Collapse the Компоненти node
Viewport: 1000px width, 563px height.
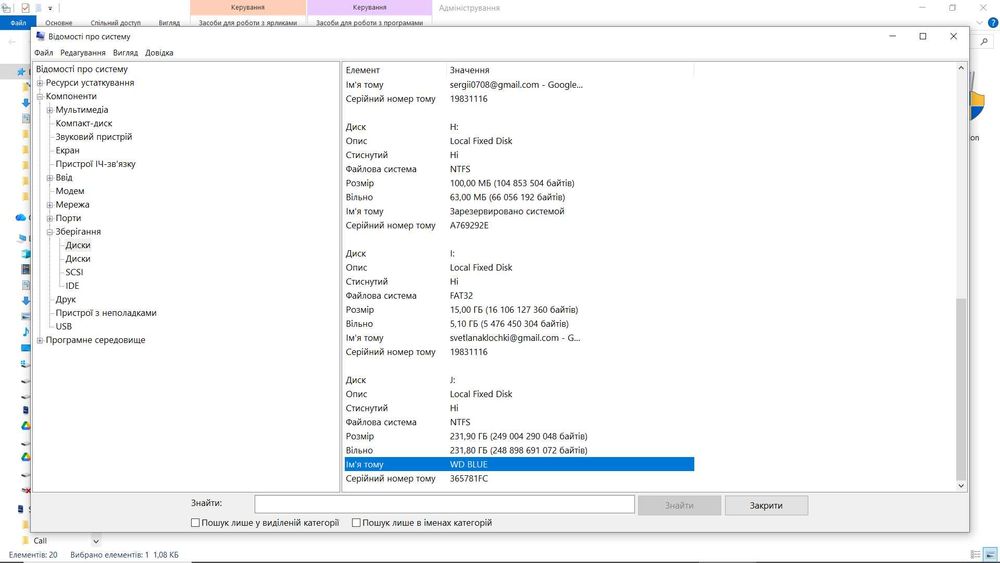[40, 96]
